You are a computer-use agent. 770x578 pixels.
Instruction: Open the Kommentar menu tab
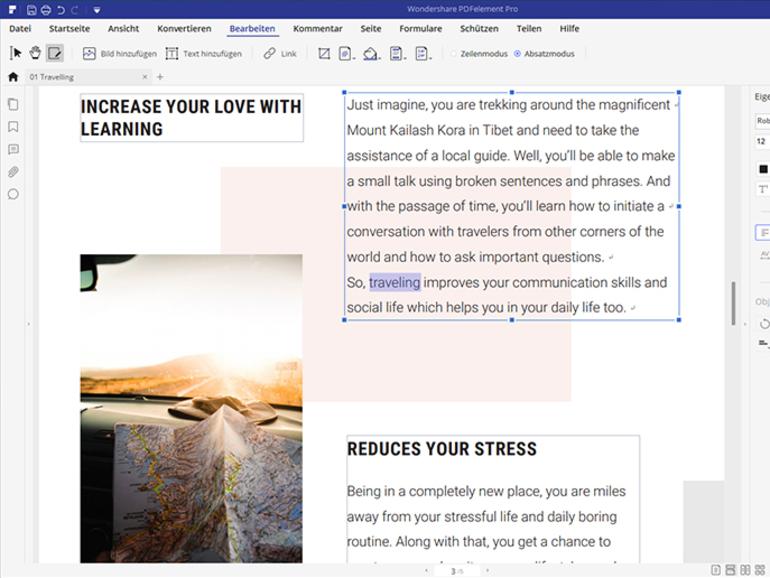318,28
